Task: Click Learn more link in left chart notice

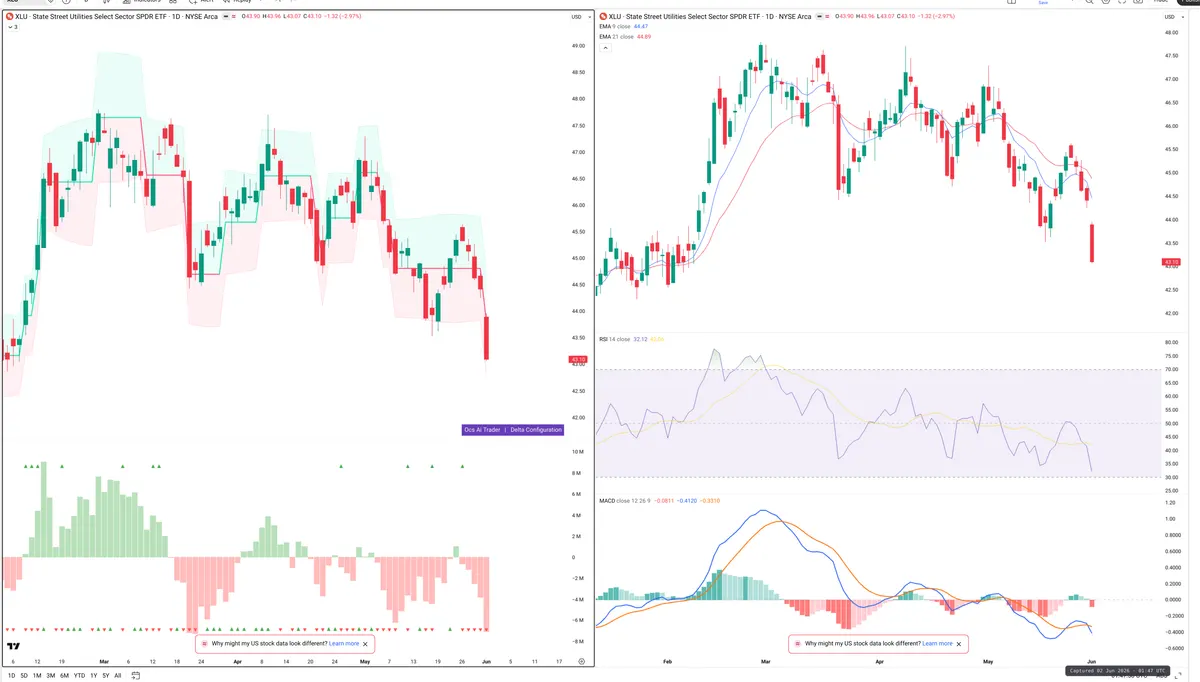Action: point(344,644)
